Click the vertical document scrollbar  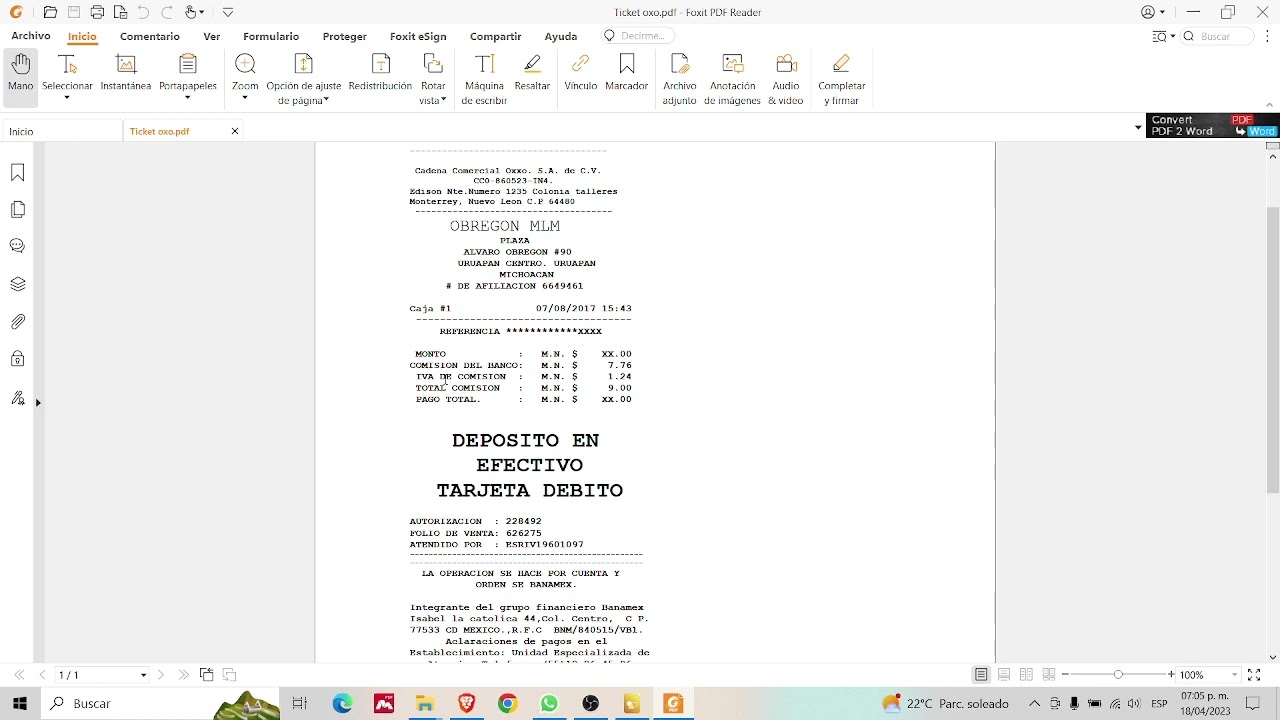1272,350
